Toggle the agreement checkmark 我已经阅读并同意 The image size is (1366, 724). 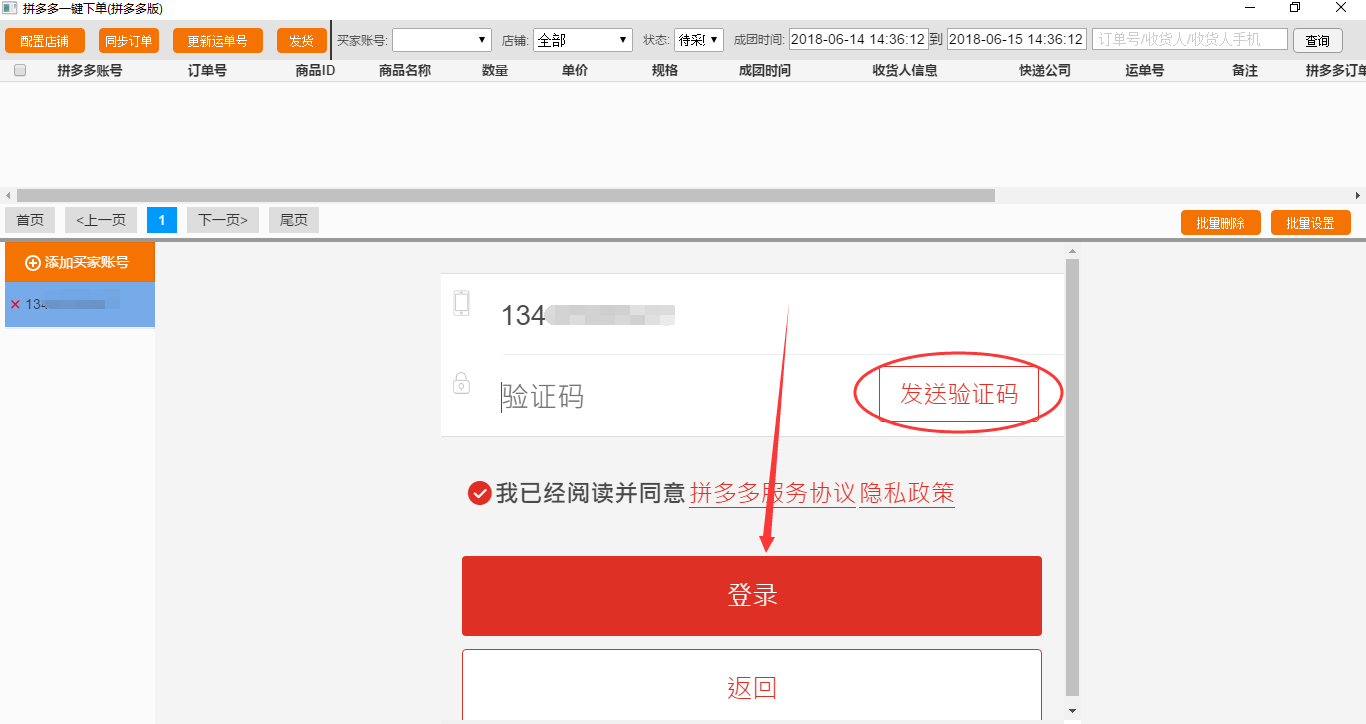479,493
